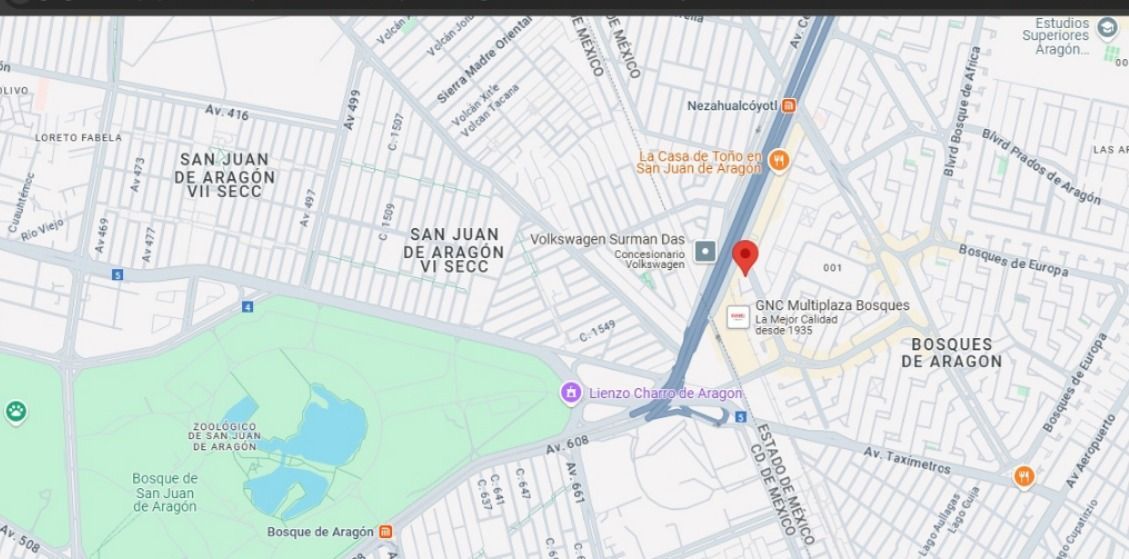Click the Lienzo Charro de Aragon purple icon

point(571,393)
